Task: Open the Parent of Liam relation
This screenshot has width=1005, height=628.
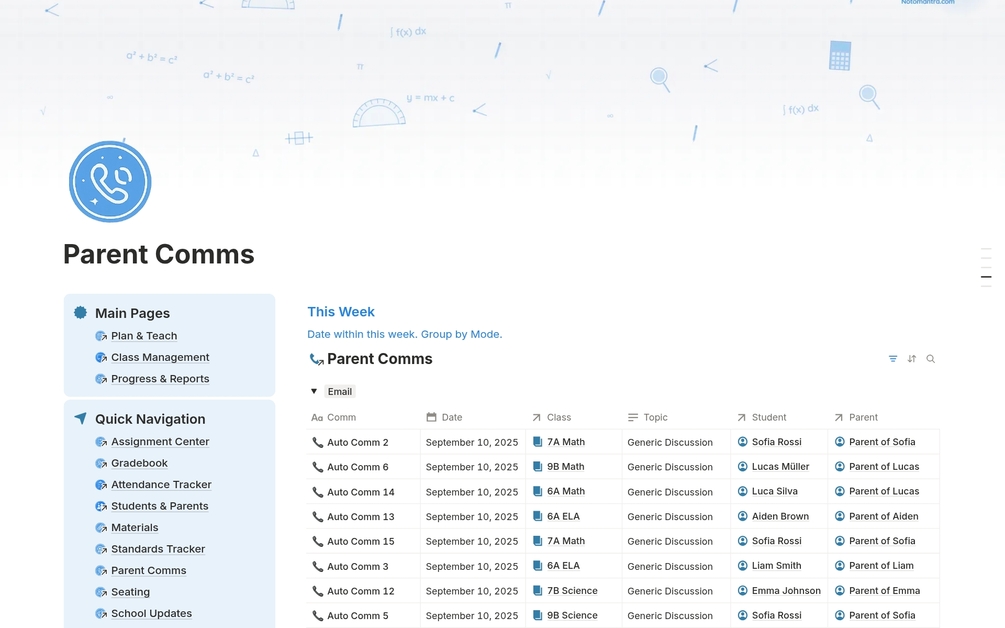Action: [x=881, y=566]
